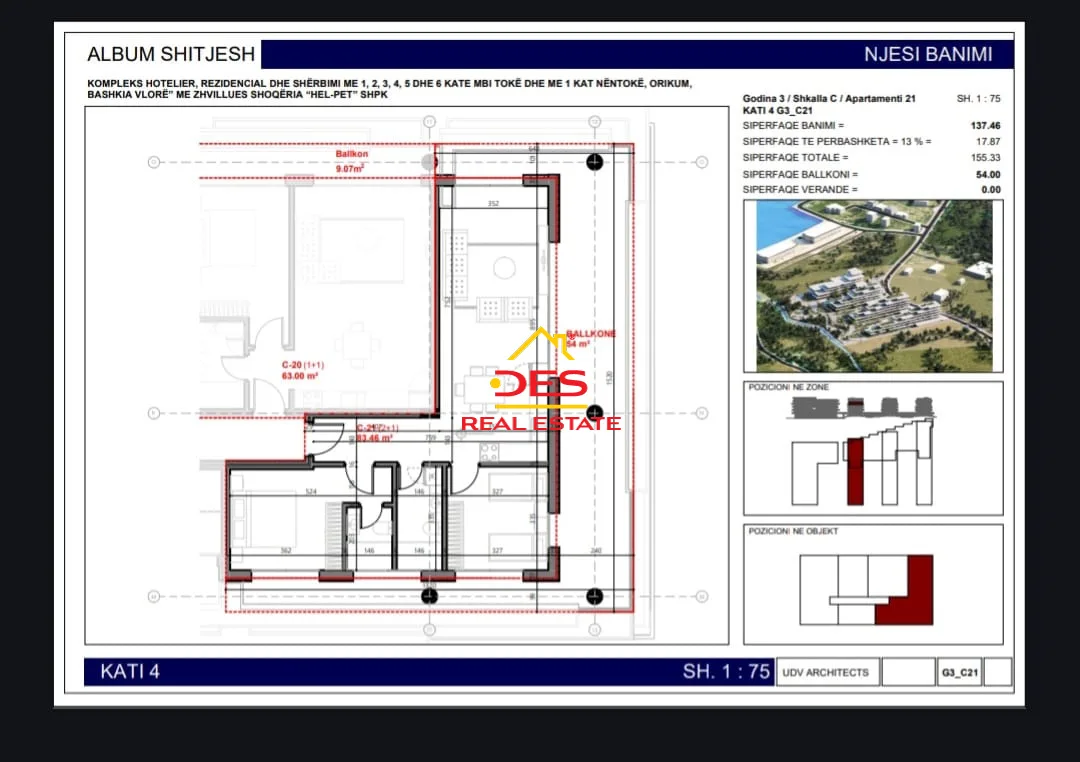Click the "SIPERFAQE TOTALE =" label

795,157
